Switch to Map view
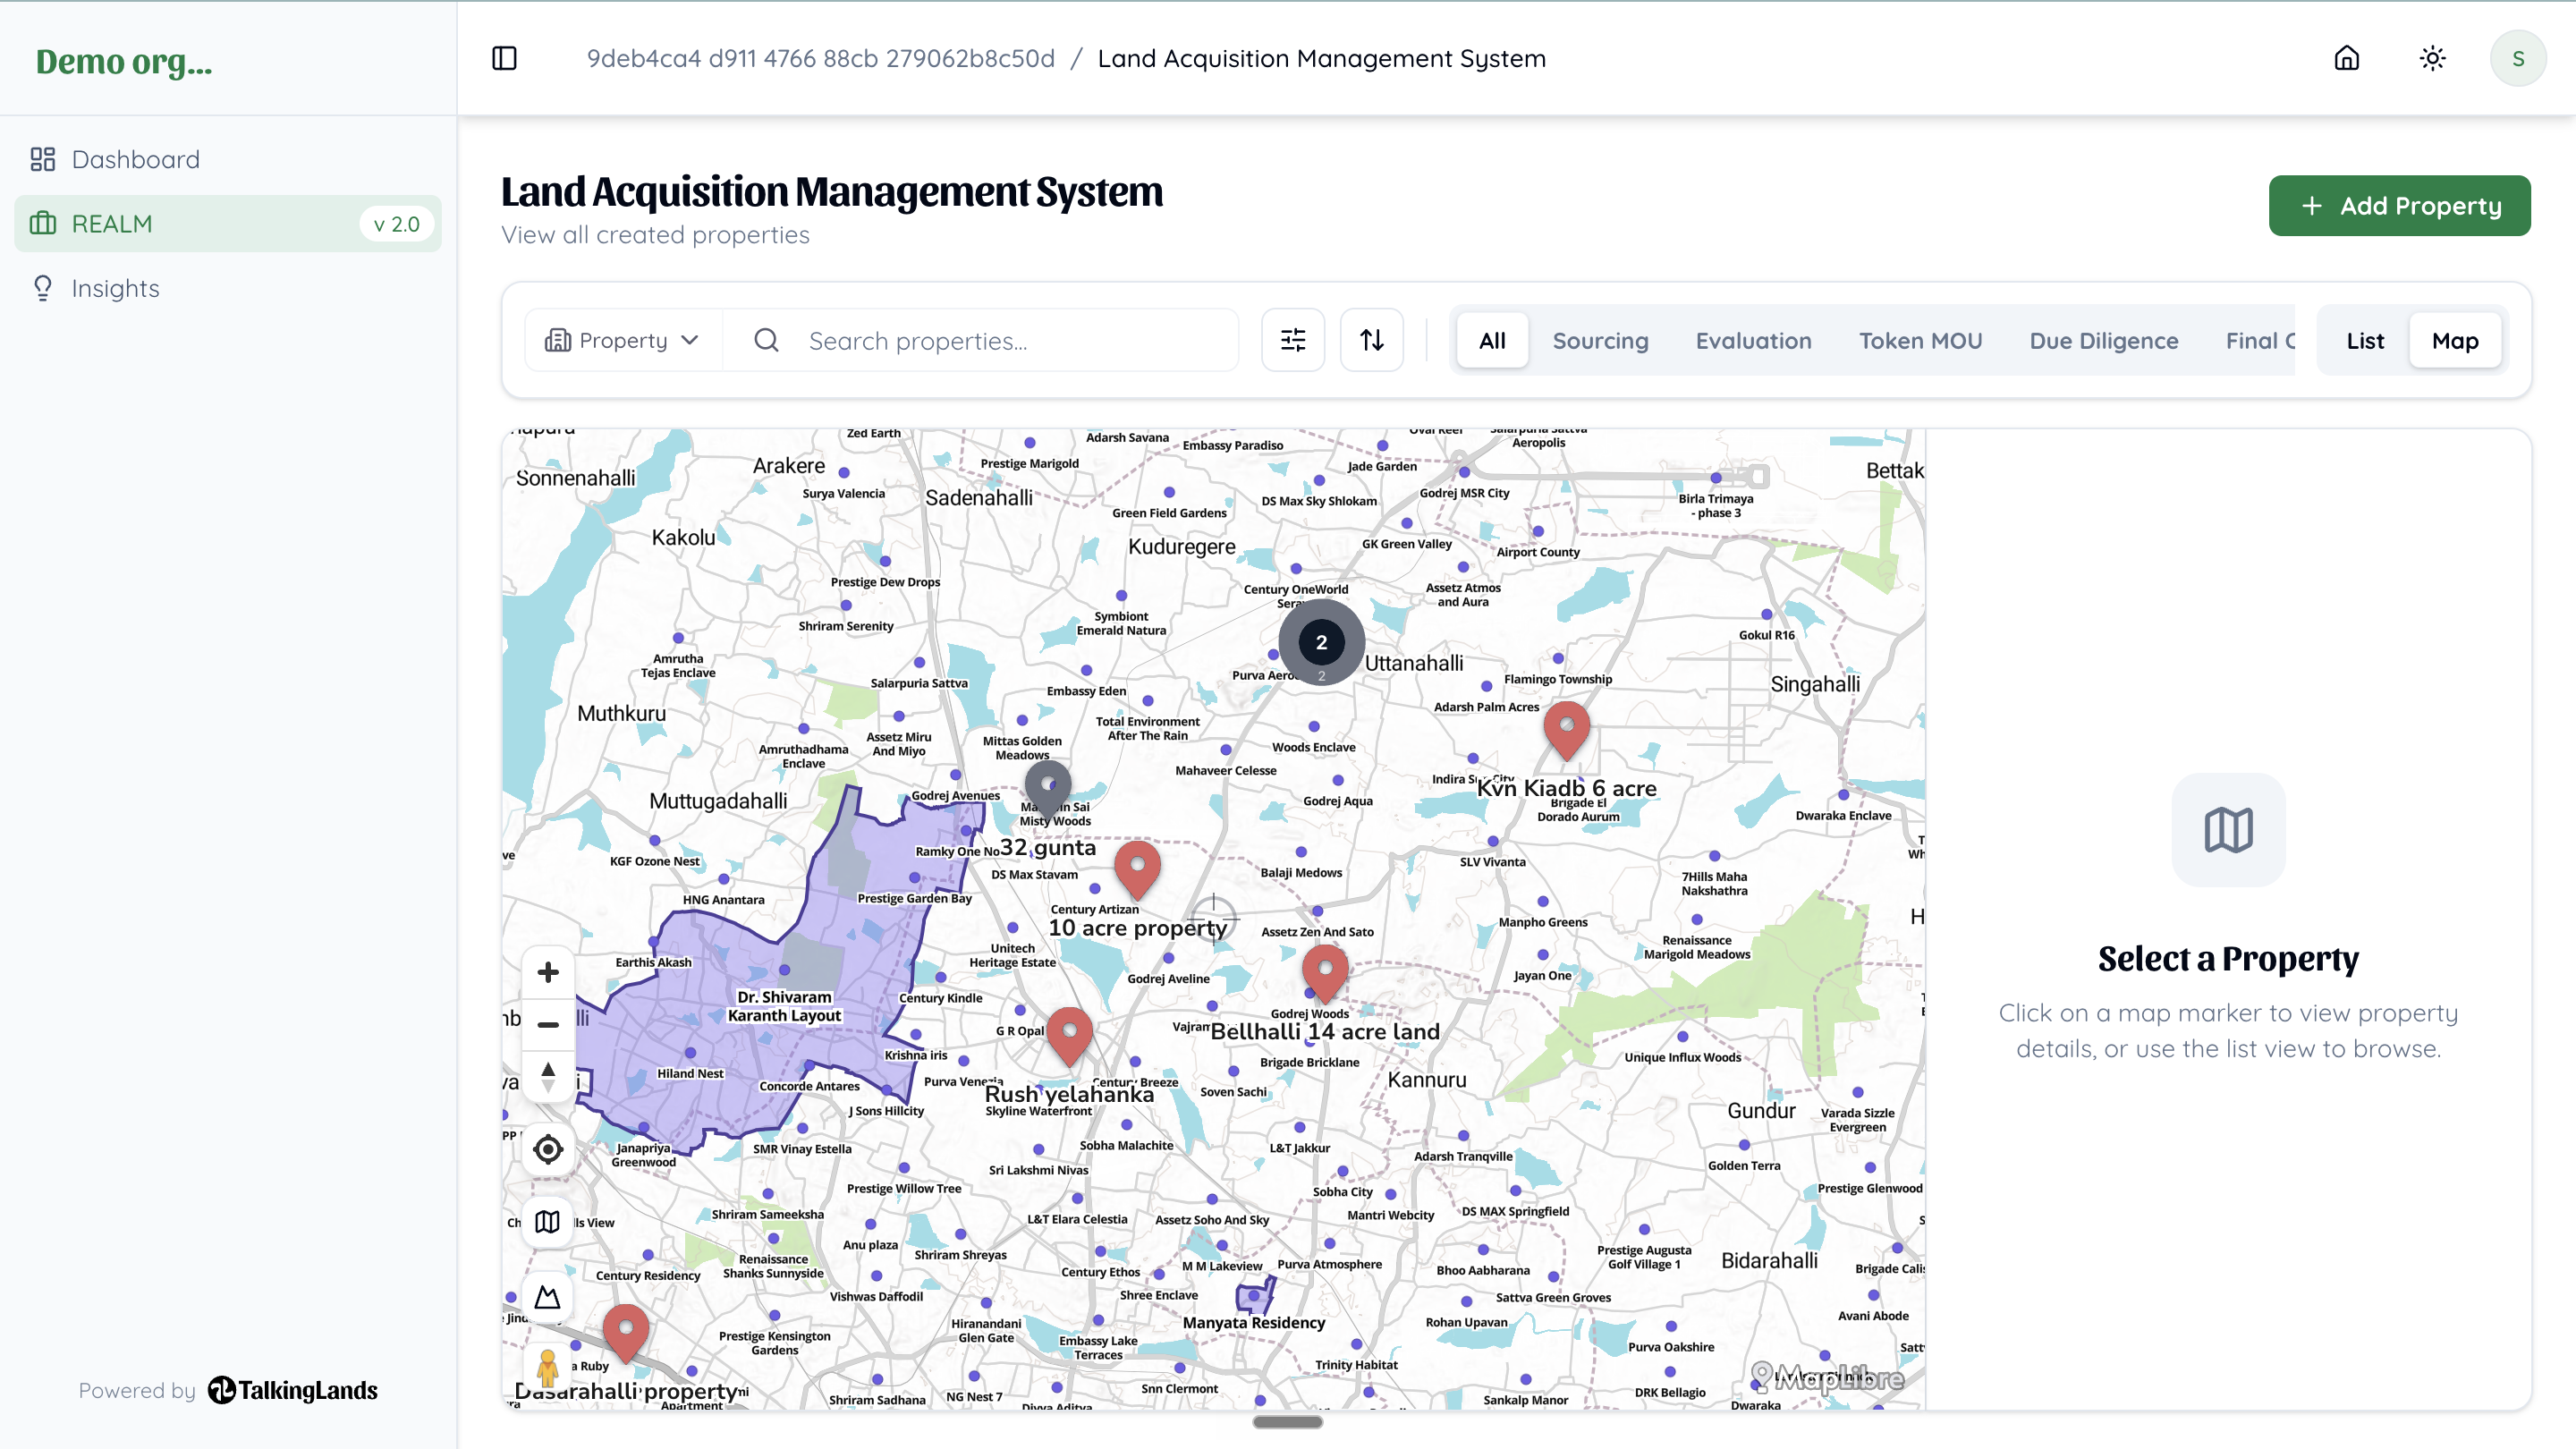The image size is (2576, 1449). 2455,340
